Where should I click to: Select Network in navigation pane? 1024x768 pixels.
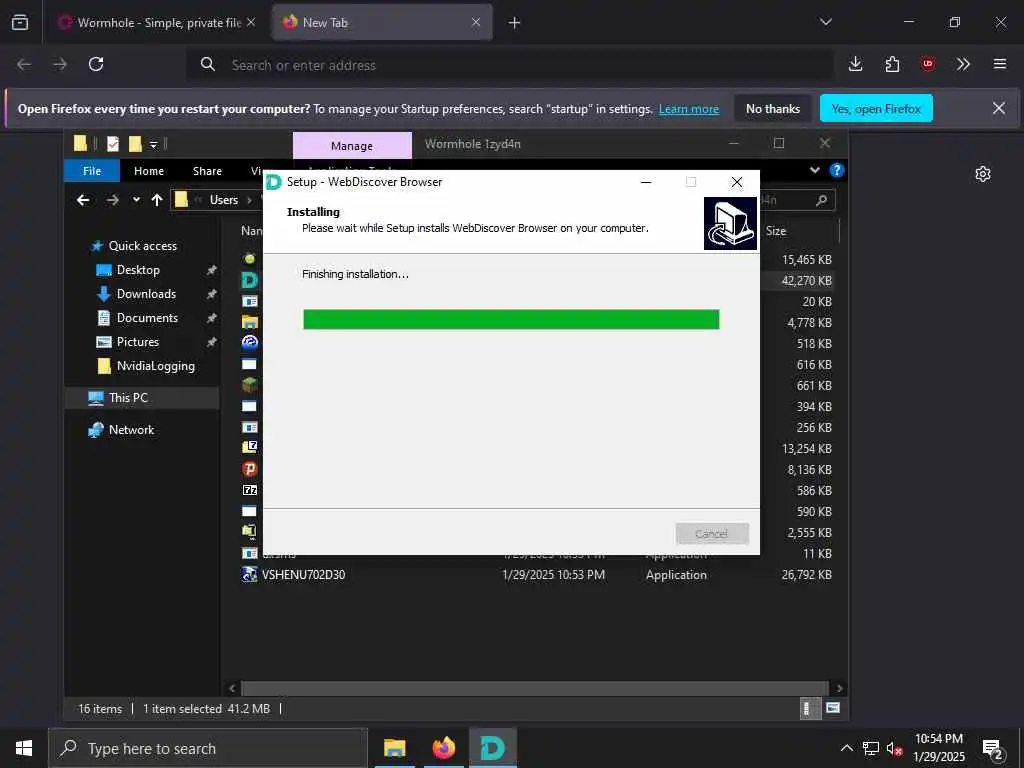pyautogui.click(x=131, y=430)
